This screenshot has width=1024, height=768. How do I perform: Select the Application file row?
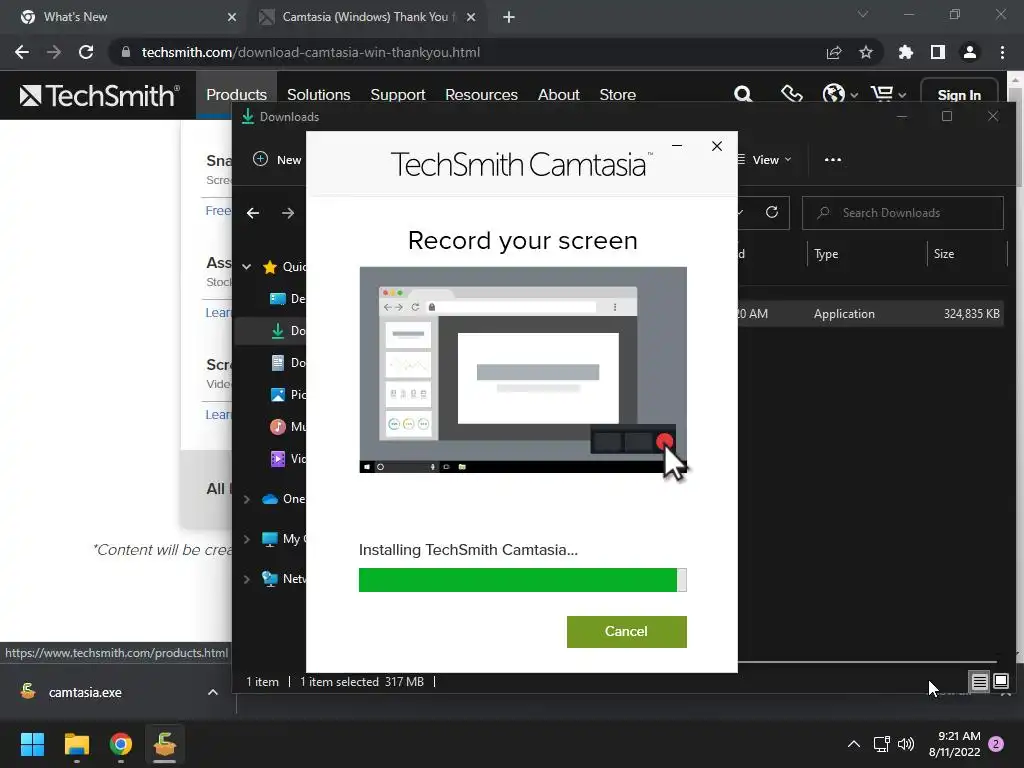tap(871, 313)
